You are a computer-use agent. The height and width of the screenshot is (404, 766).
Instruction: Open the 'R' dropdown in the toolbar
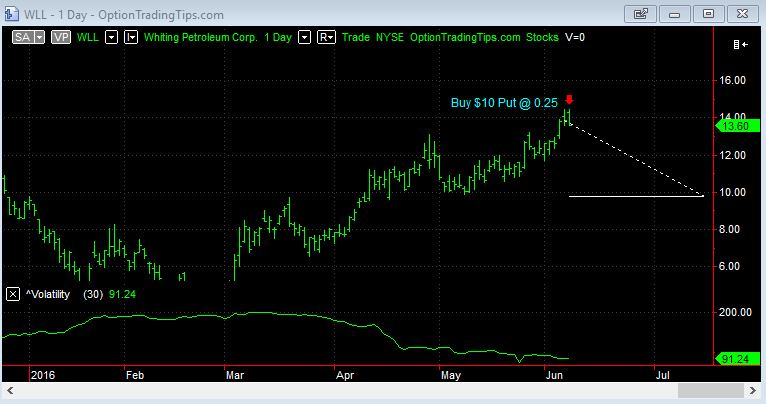(326, 37)
